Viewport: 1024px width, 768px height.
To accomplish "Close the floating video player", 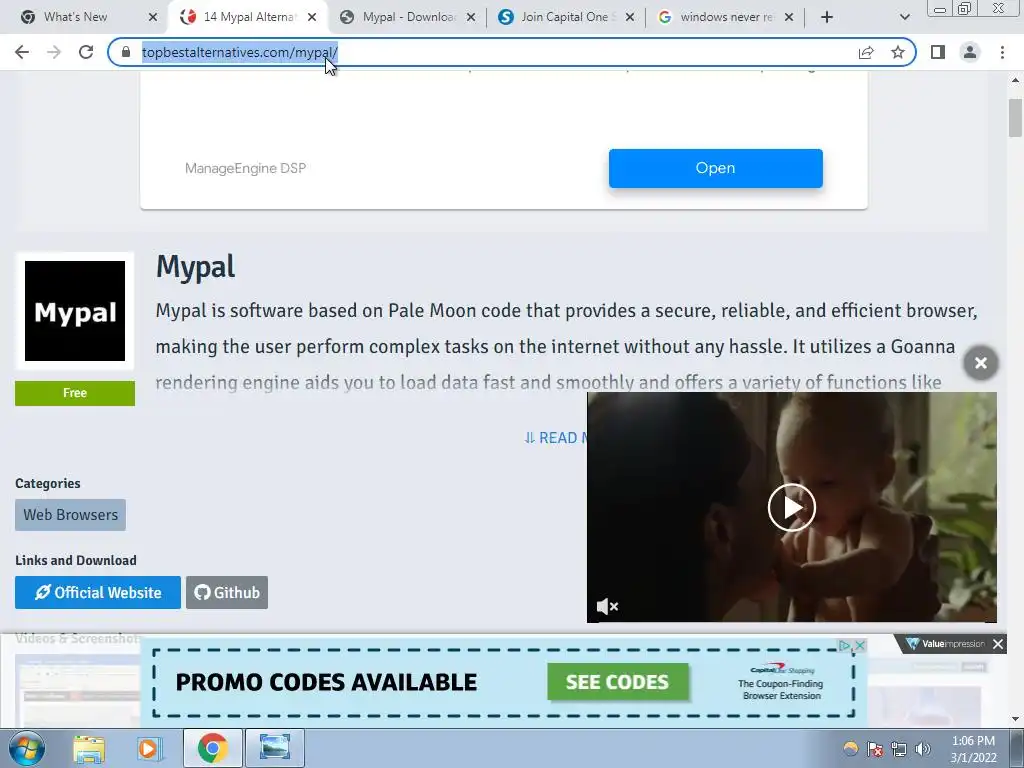I will click(x=981, y=363).
